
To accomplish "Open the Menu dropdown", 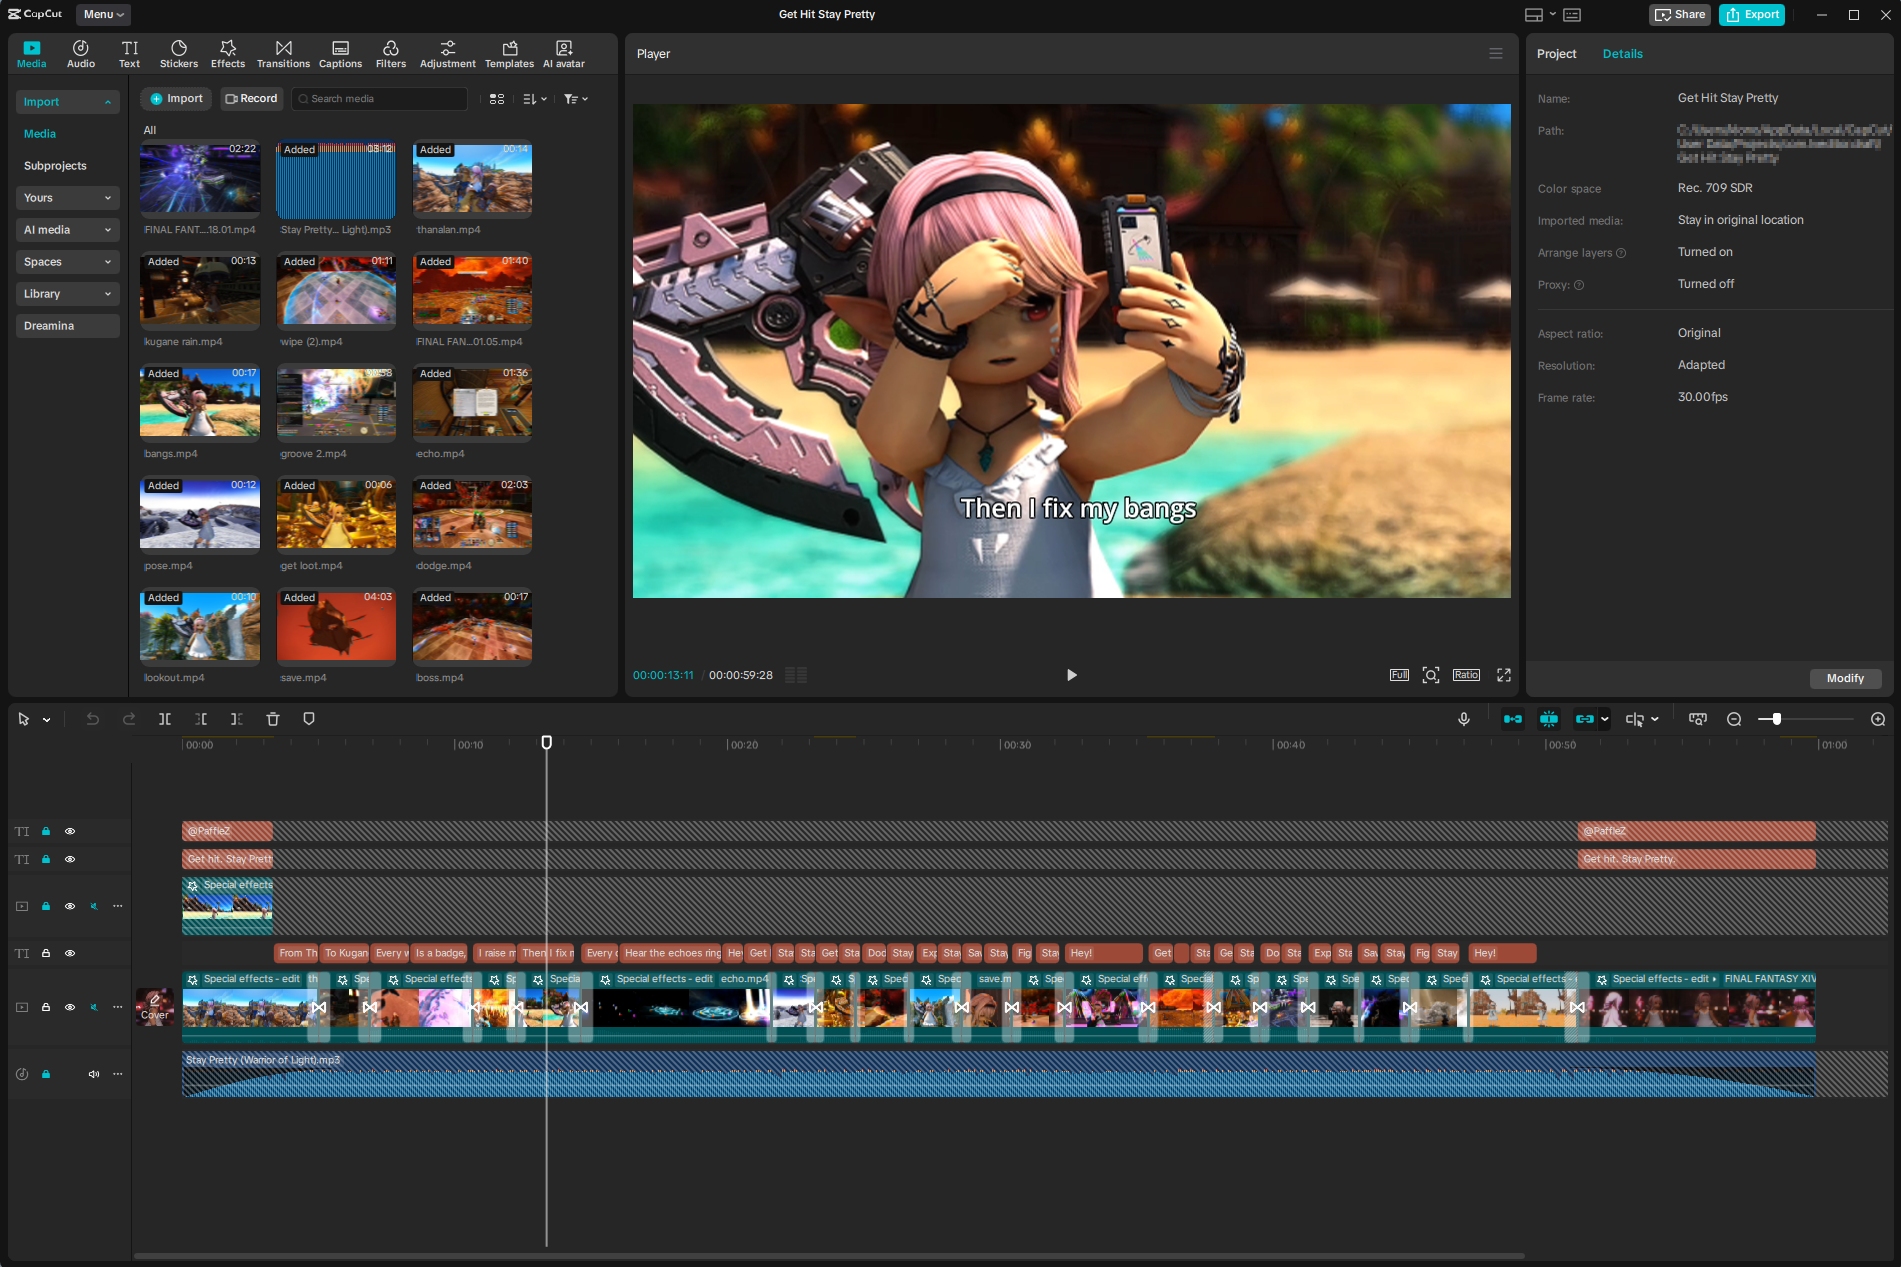I will (103, 14).
